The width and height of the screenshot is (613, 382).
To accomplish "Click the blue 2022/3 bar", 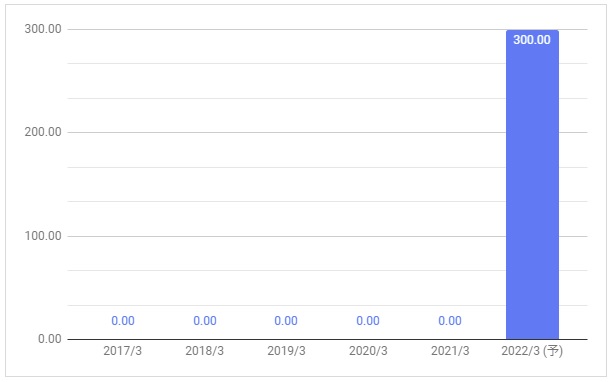I will [532, 185].
